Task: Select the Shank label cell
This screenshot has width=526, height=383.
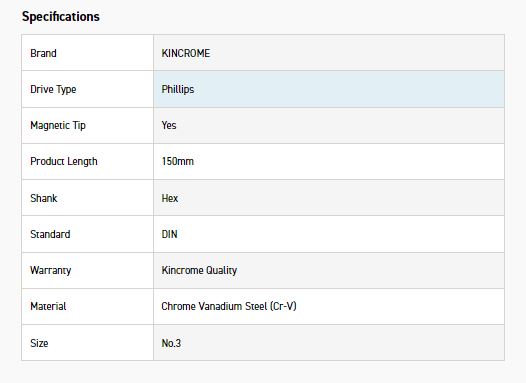Action: pos(88,198)
